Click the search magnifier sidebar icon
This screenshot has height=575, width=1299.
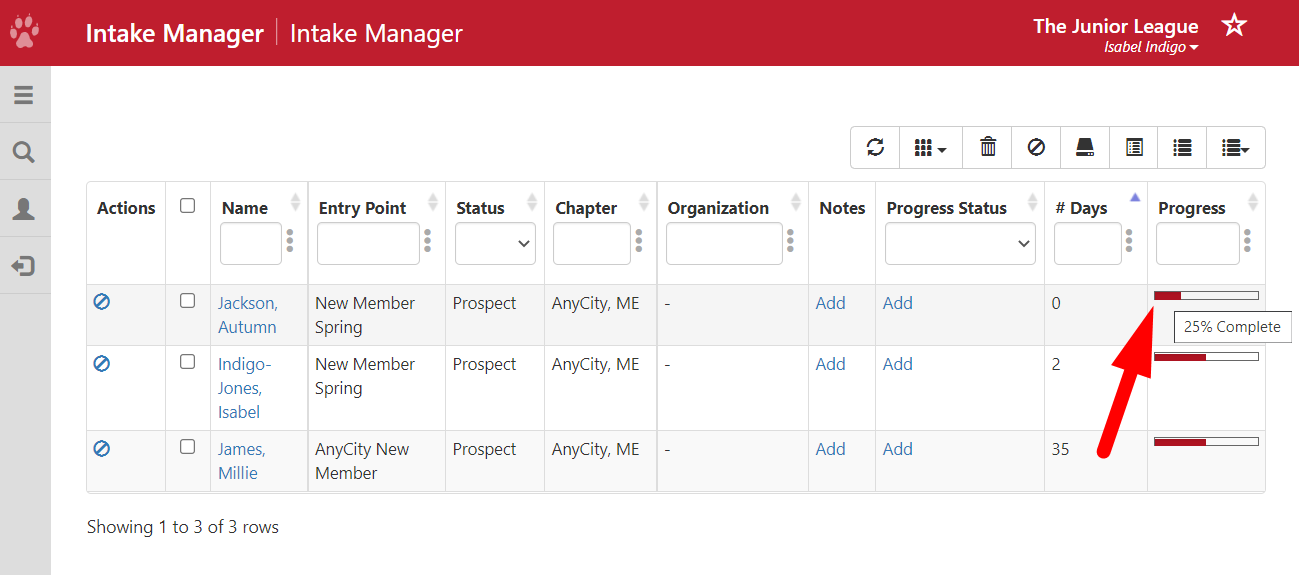click(24, 152)
